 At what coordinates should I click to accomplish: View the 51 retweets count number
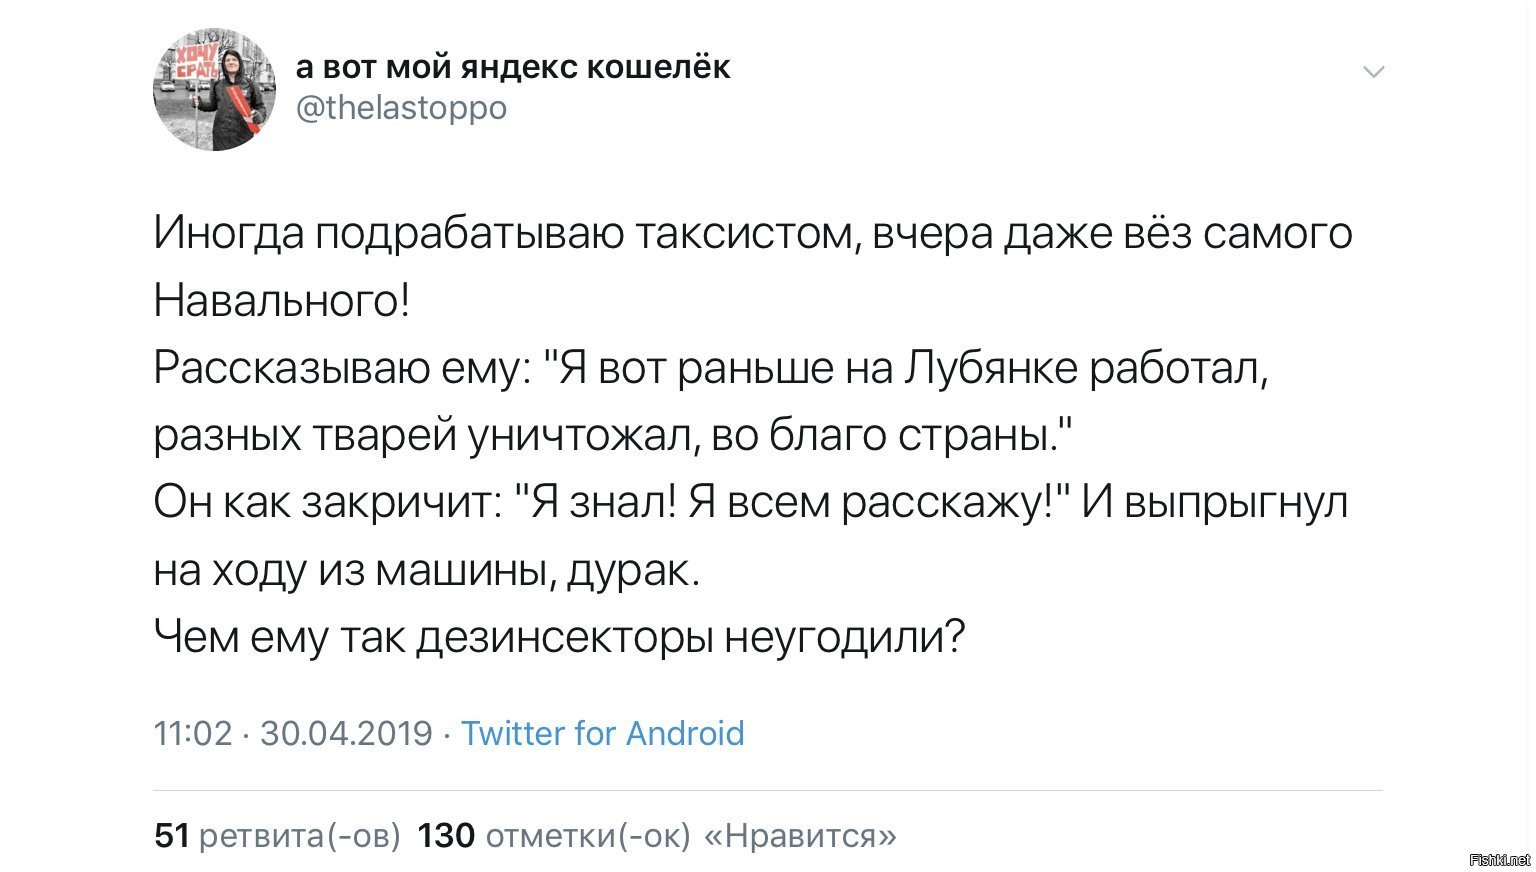coord(172,835)
